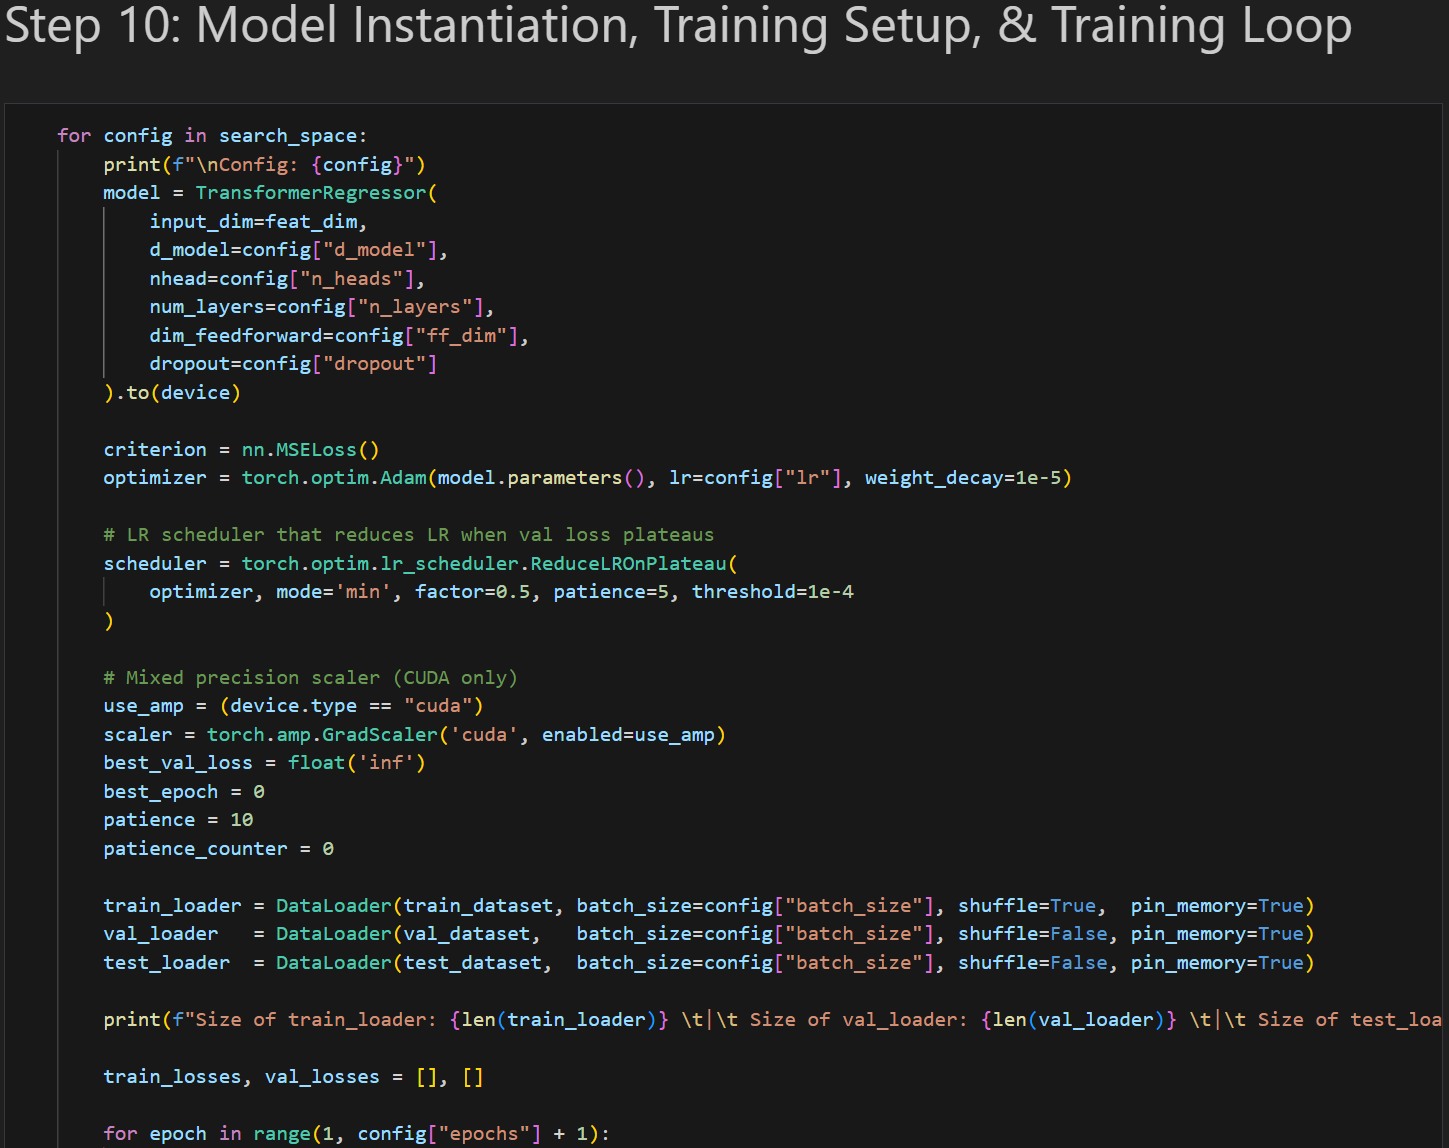The image size is (1449, 1148).
Task: Click the patience_counter variable name
Action: tap(195, 849)
